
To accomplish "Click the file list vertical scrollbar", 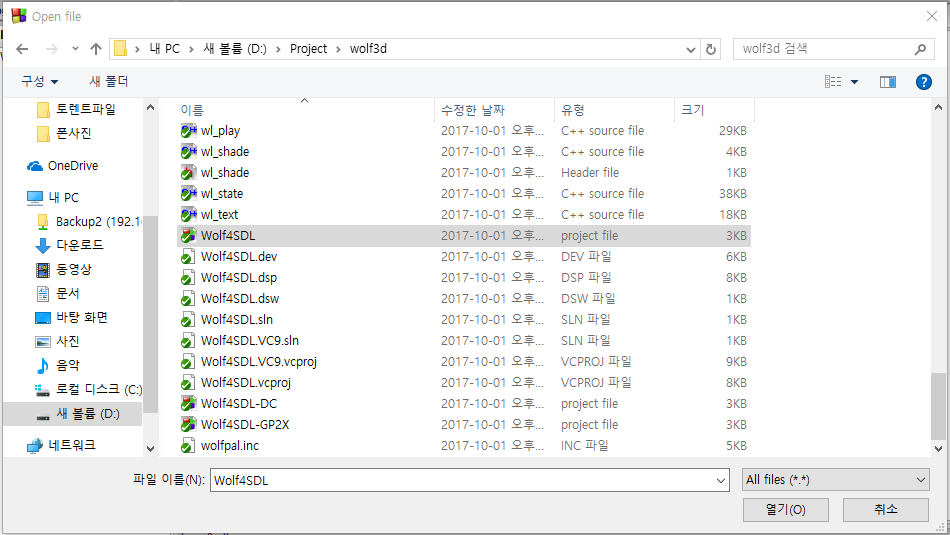I will 937,405.
